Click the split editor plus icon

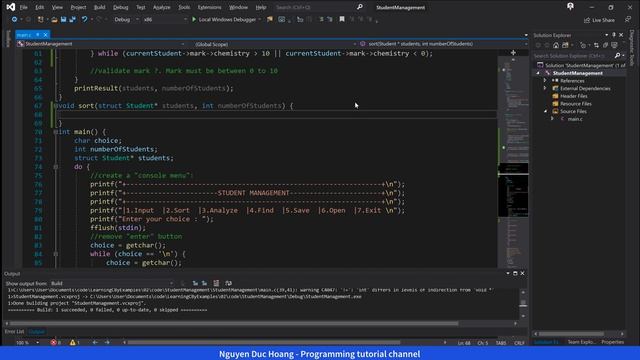coord(513,53)
